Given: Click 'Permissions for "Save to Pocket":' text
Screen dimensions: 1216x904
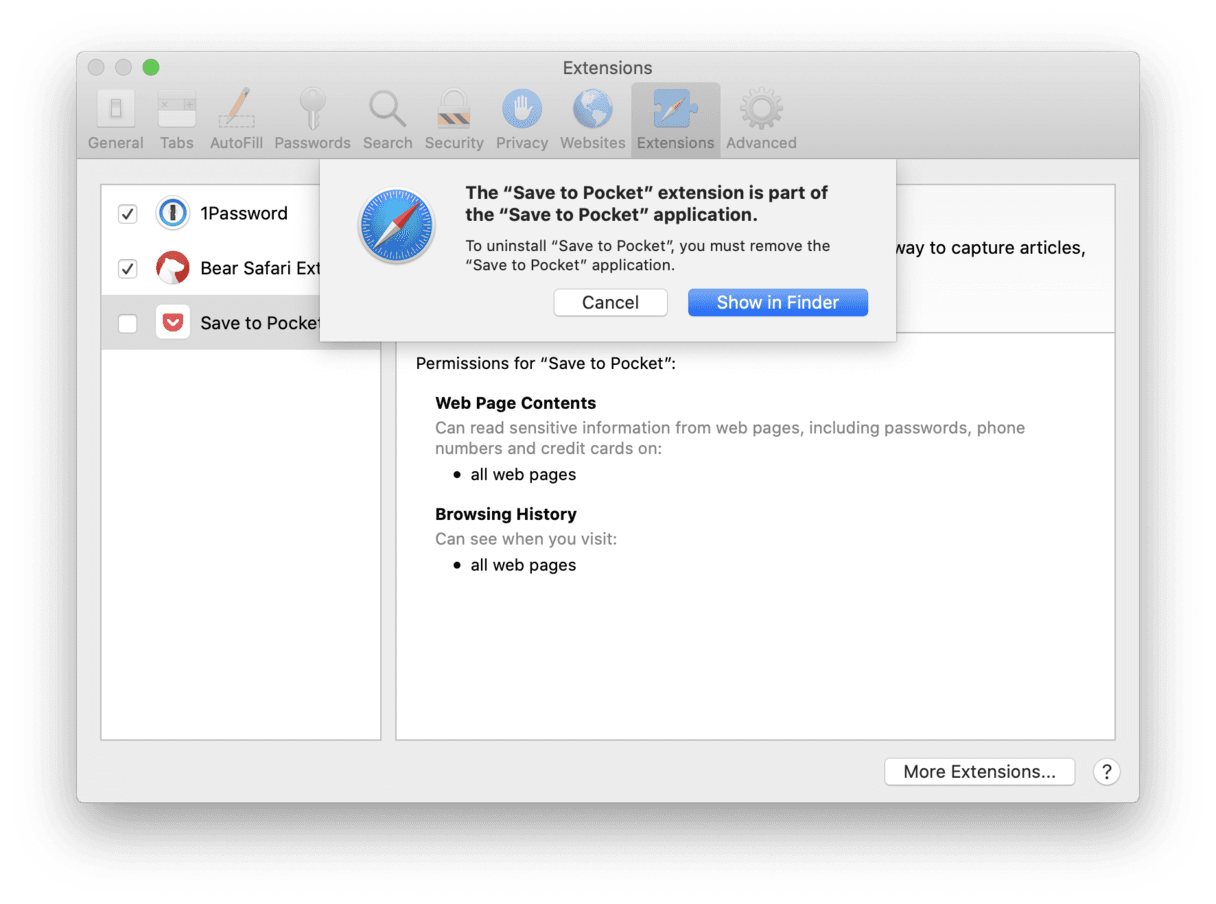Looking at the screenshot, I should 546,364.
